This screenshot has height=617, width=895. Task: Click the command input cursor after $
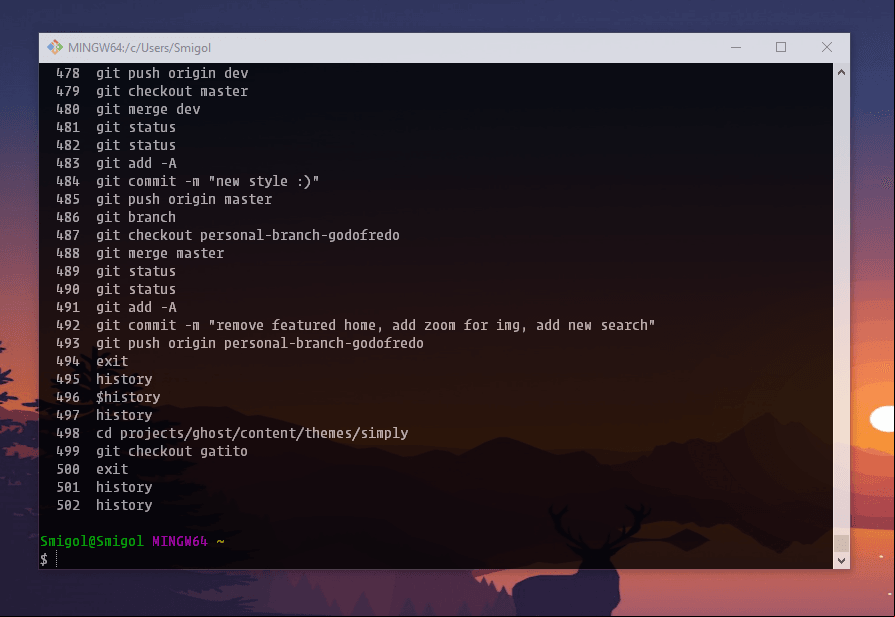[57, 559]
